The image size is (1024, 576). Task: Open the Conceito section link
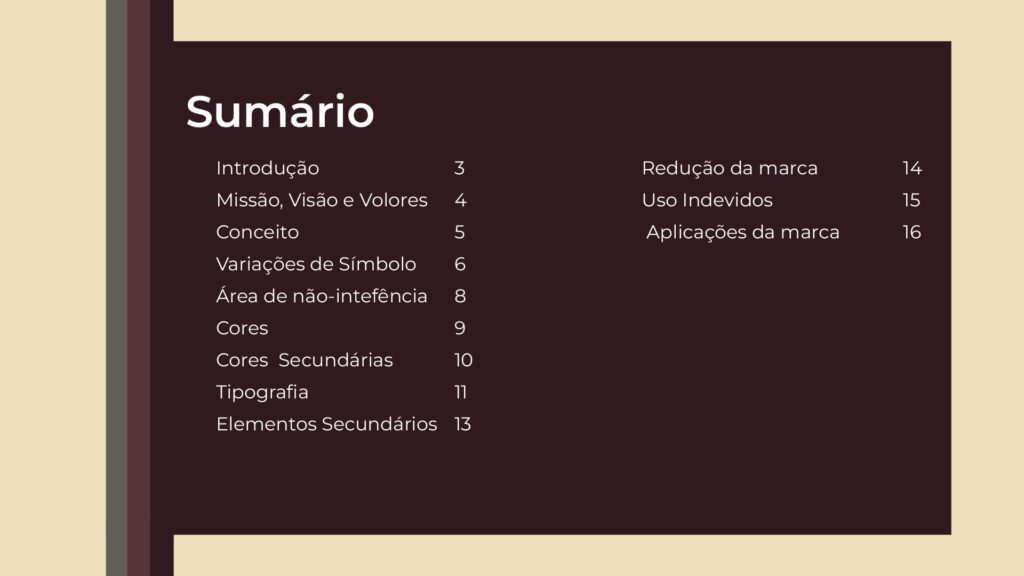(257, 232)
